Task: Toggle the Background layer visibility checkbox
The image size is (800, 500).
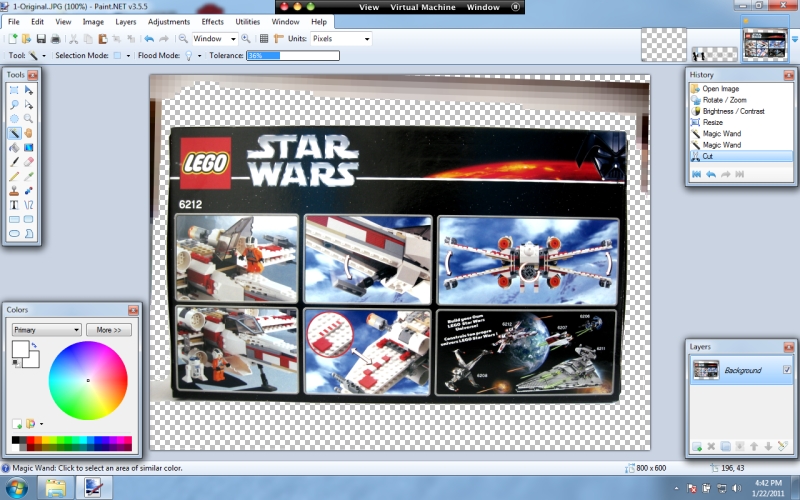Action: click(x=787, y=370)
